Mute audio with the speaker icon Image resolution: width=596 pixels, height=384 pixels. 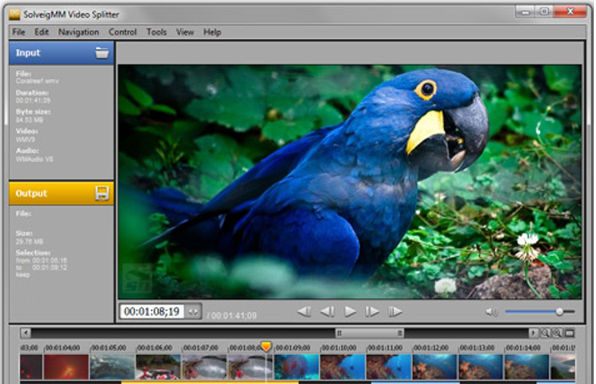(491, 312)
